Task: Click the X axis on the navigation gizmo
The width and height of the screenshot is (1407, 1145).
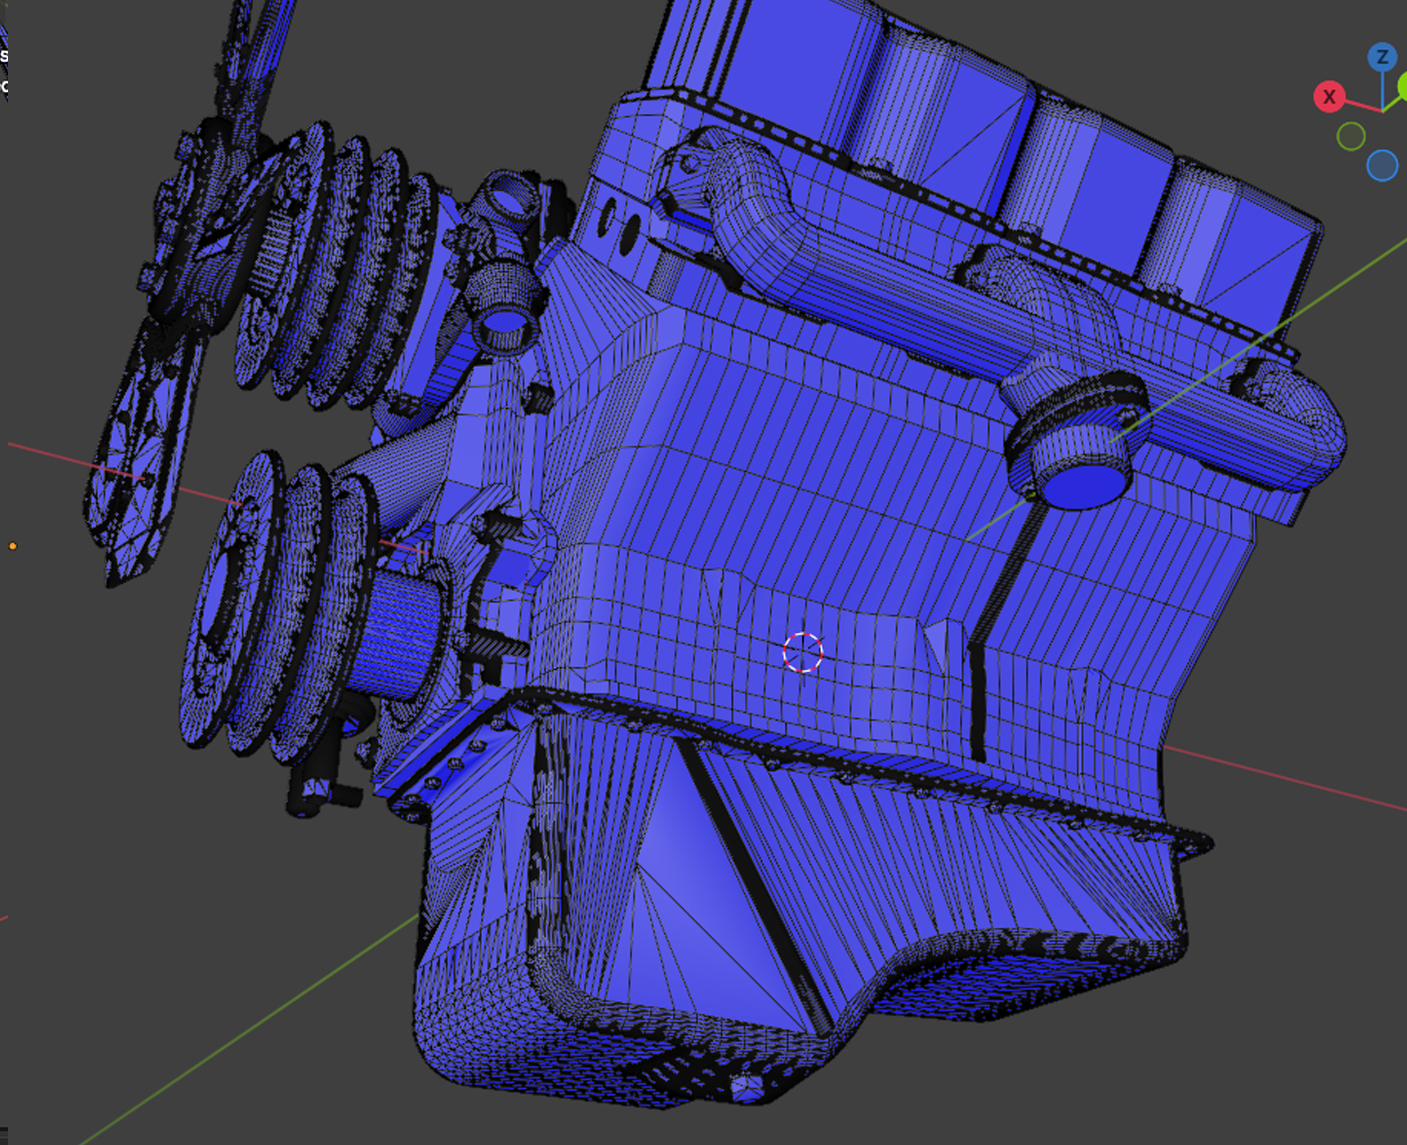Action: (1329, 96)
